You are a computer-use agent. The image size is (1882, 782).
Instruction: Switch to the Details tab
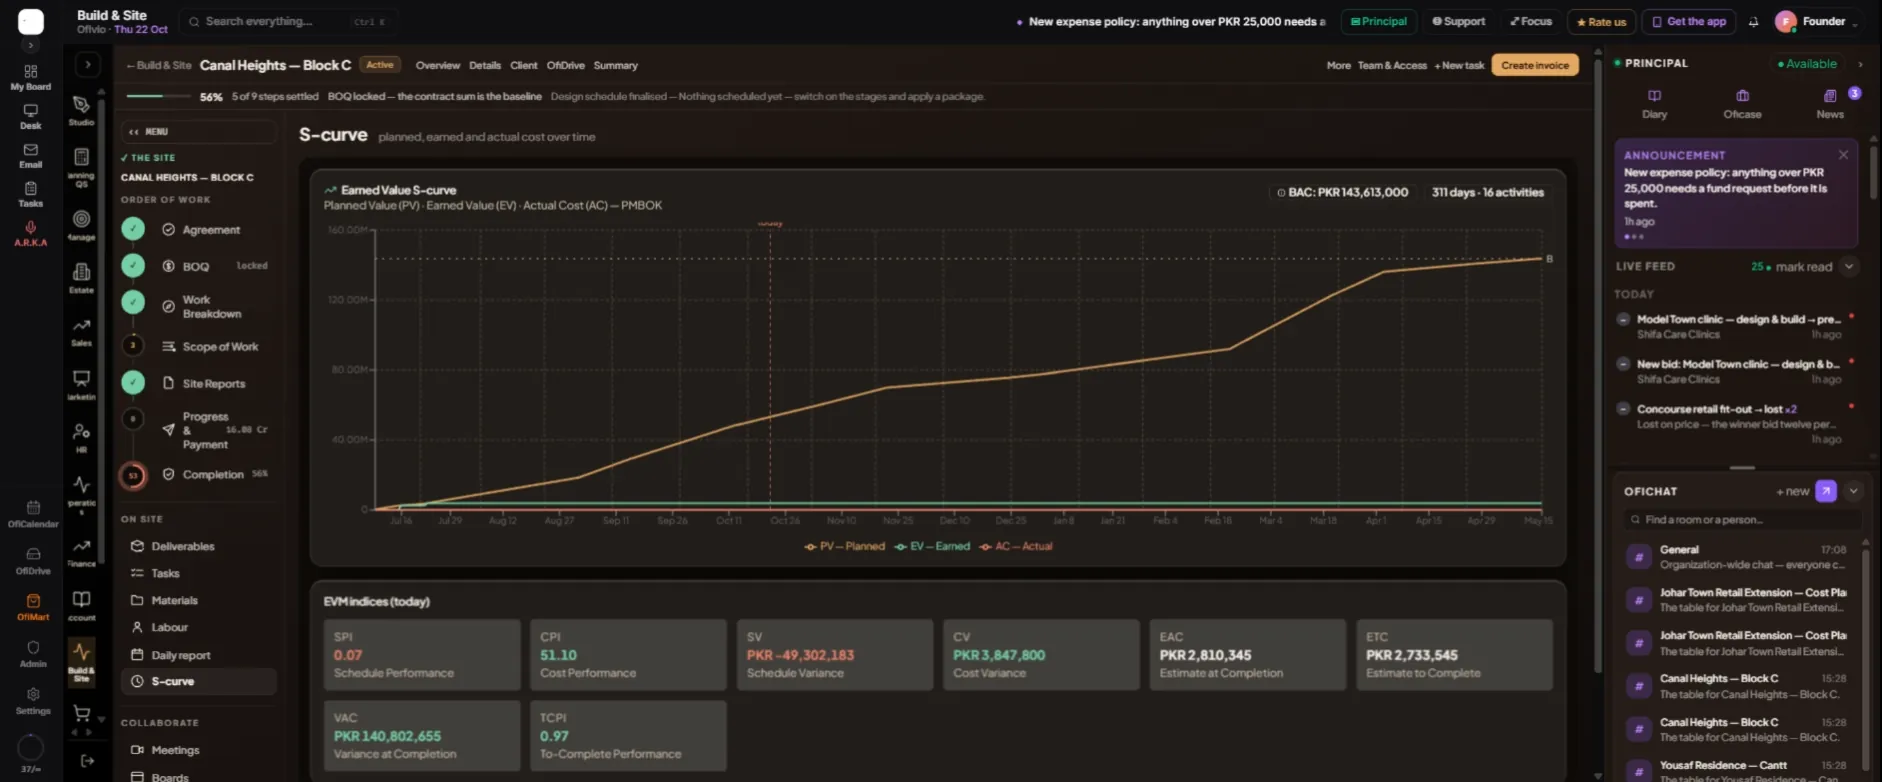tap(485, 65)
